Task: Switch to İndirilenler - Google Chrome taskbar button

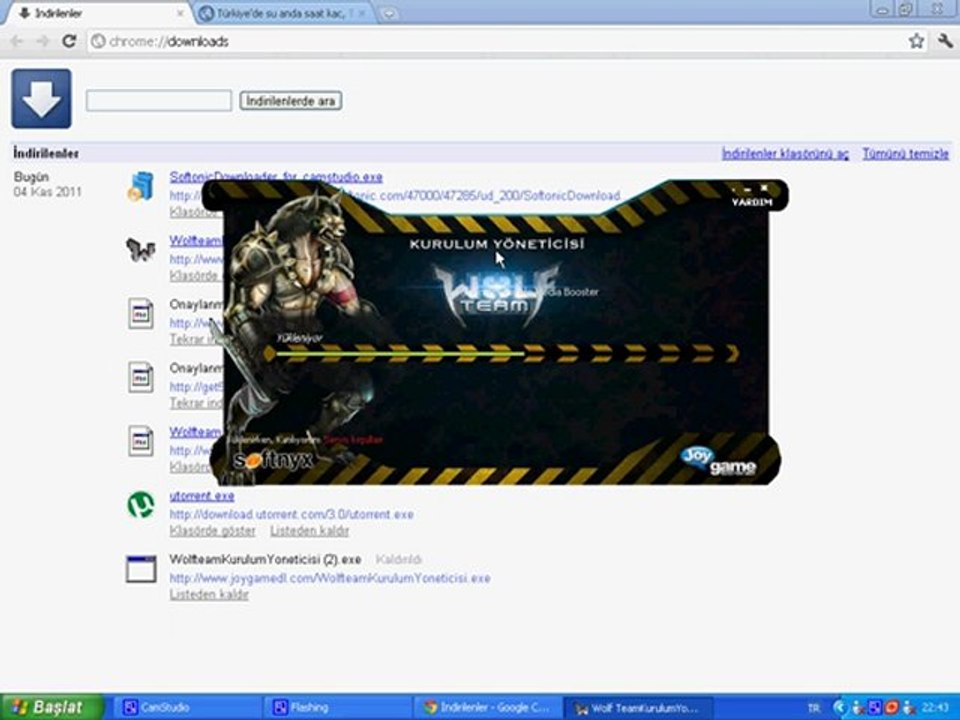Action: click(487, 708)
